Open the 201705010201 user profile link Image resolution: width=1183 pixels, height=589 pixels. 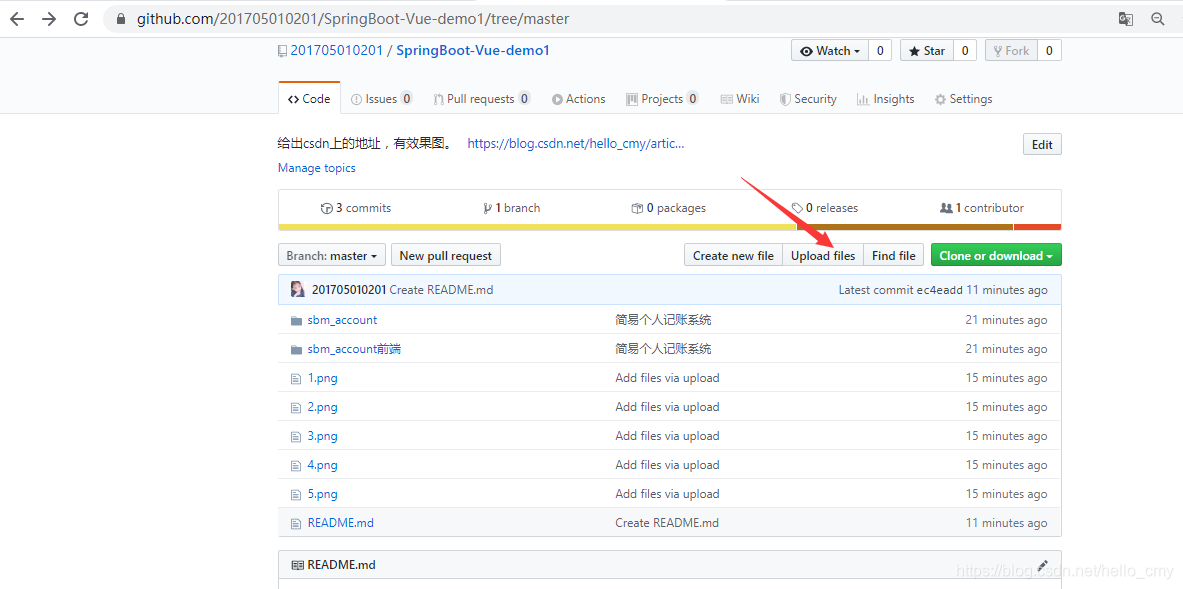336,51
